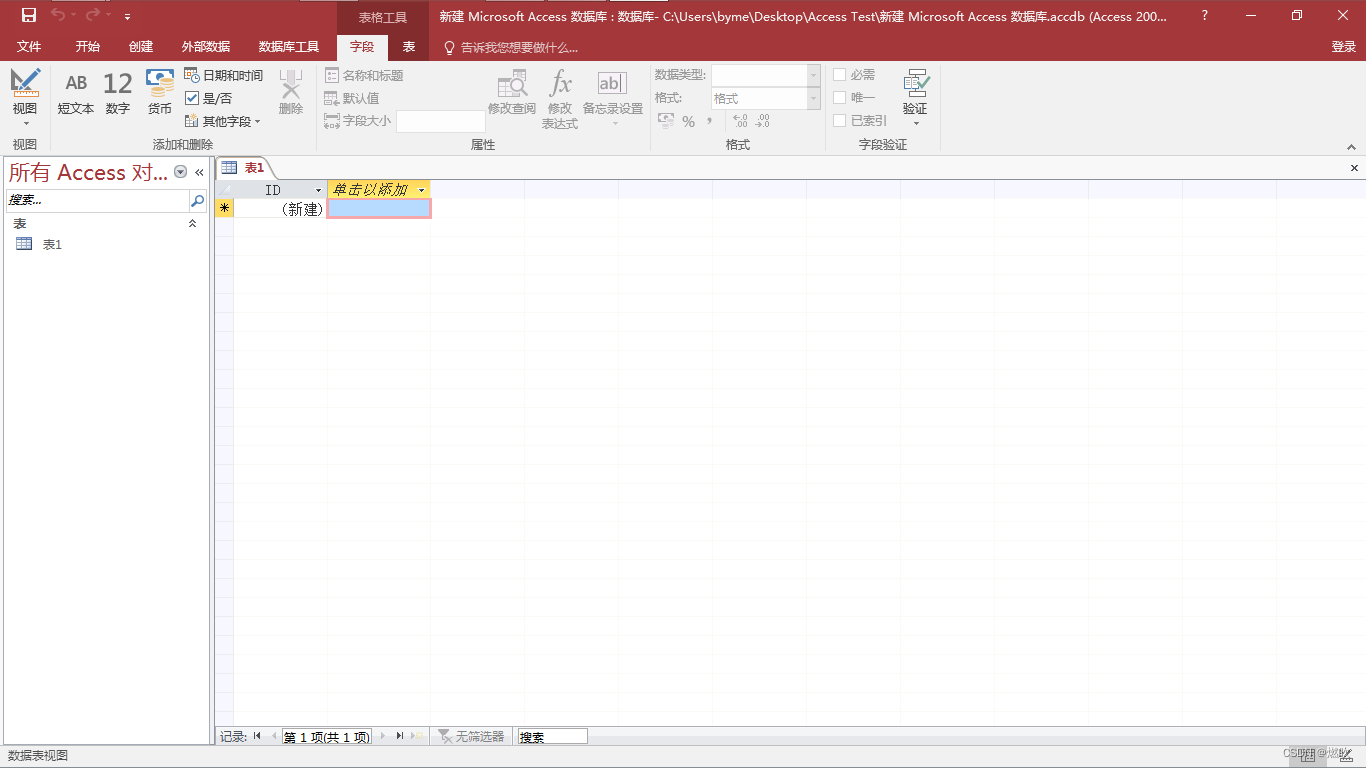Switch to the 外部数据 ribbon tab
Viewport: 1366px width, 768px height.
point(206,47)
